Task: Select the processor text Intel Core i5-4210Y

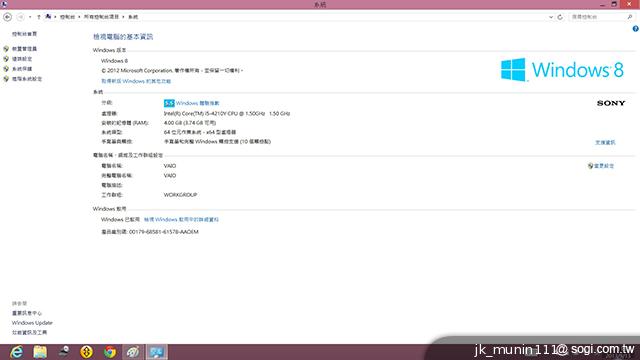Action: (227, 113)
